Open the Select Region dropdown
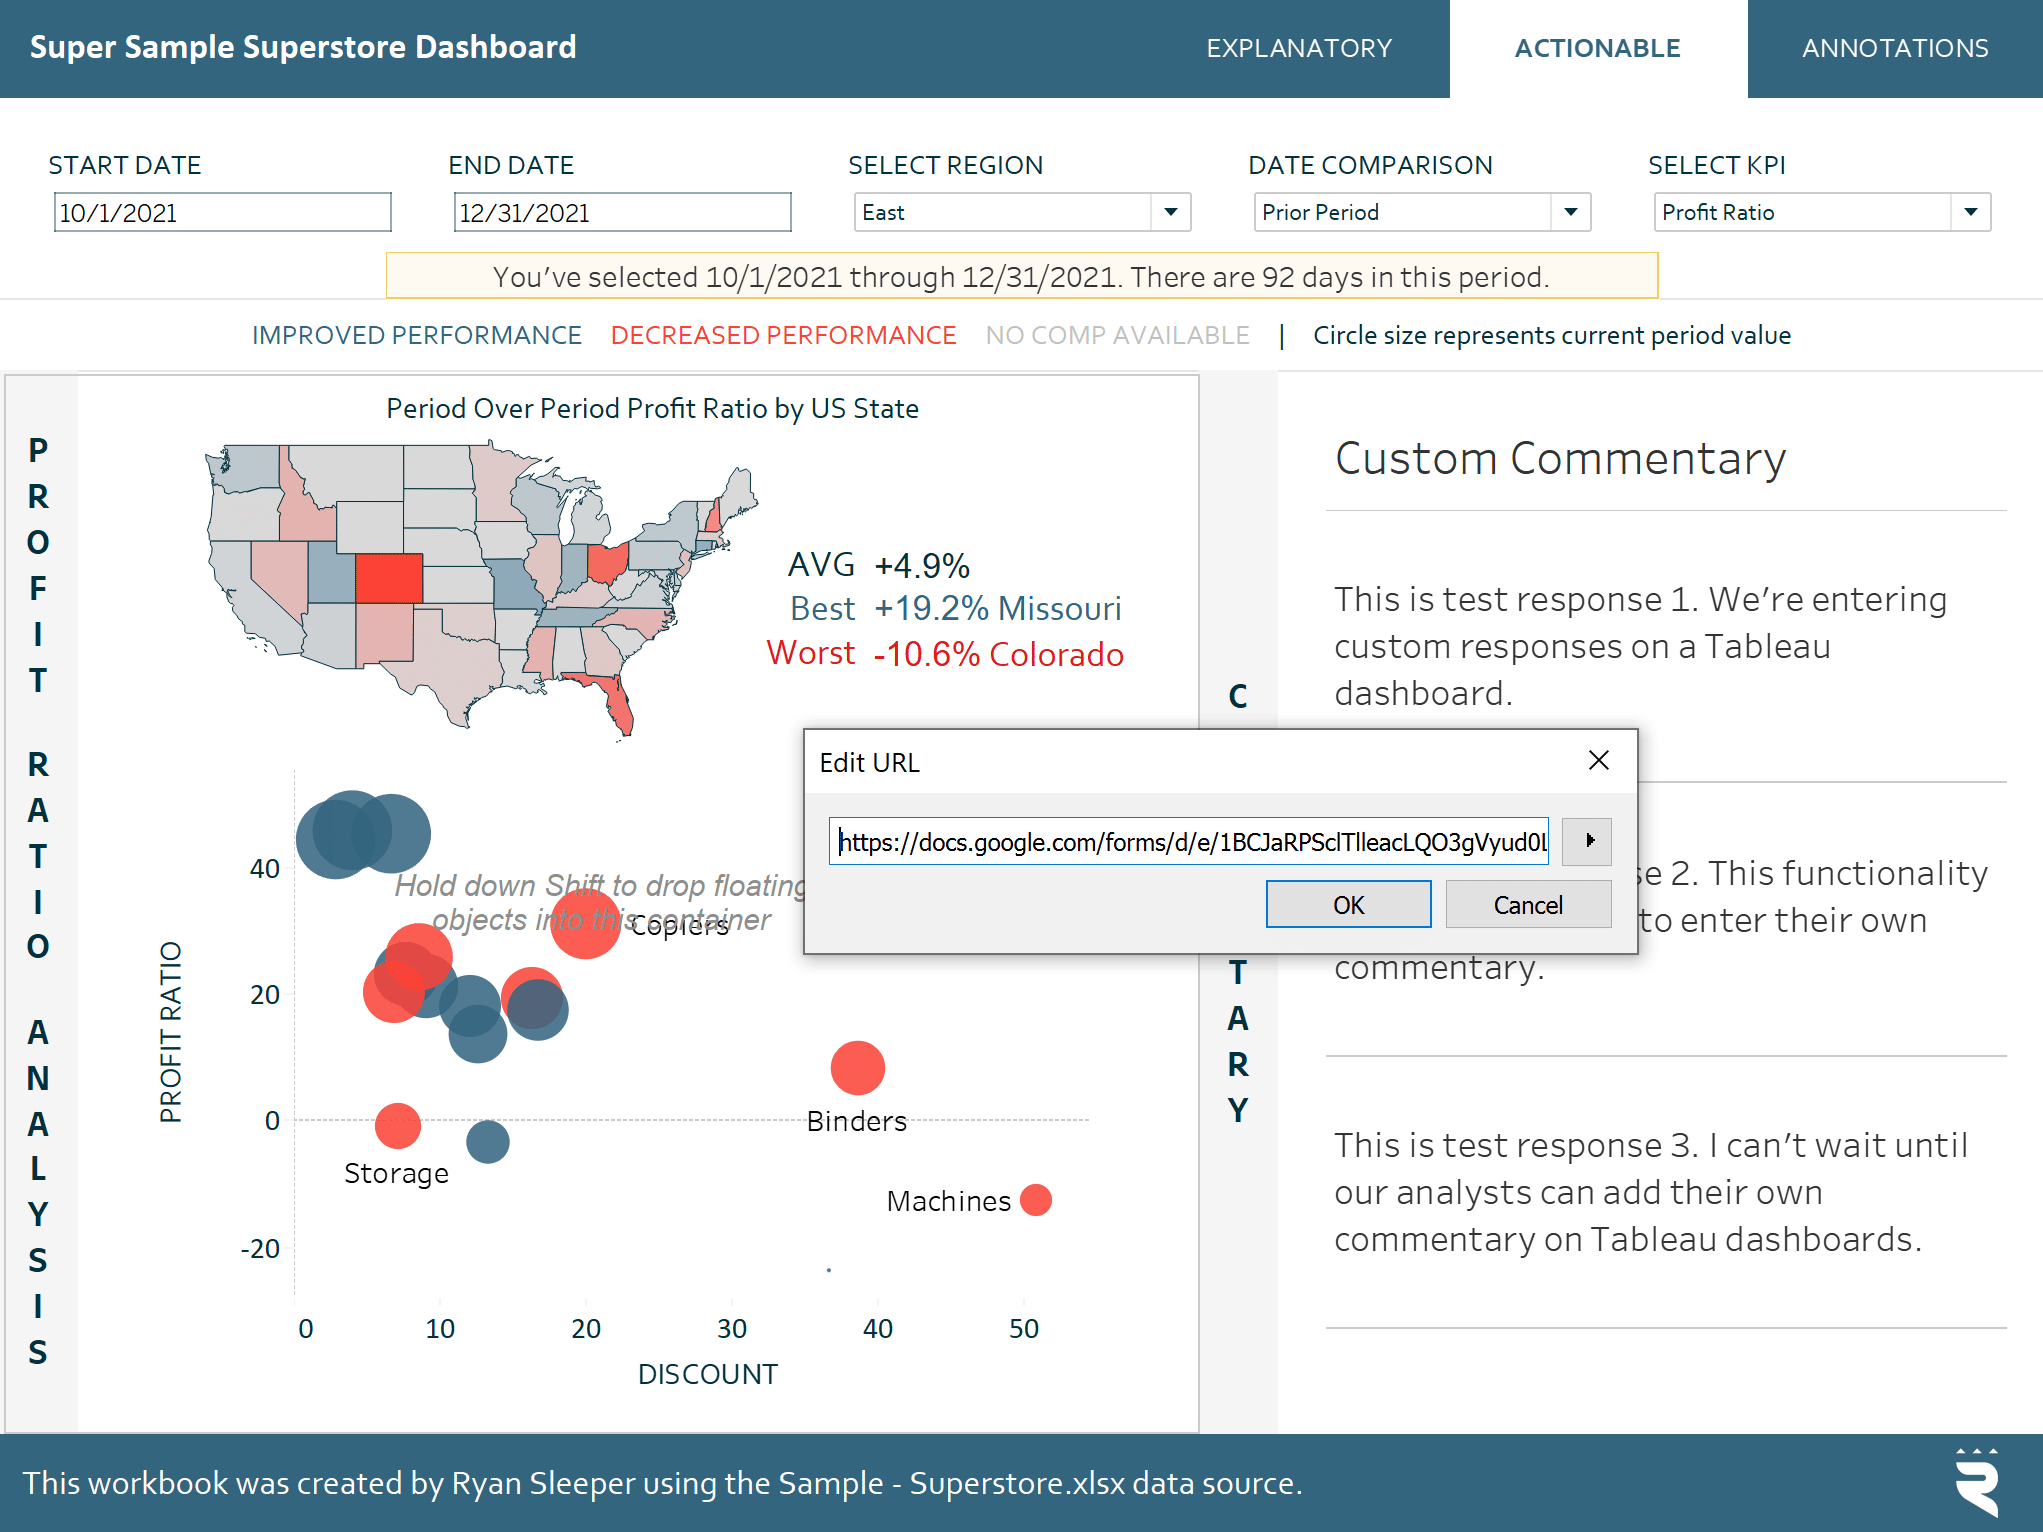 [1170, 212]
